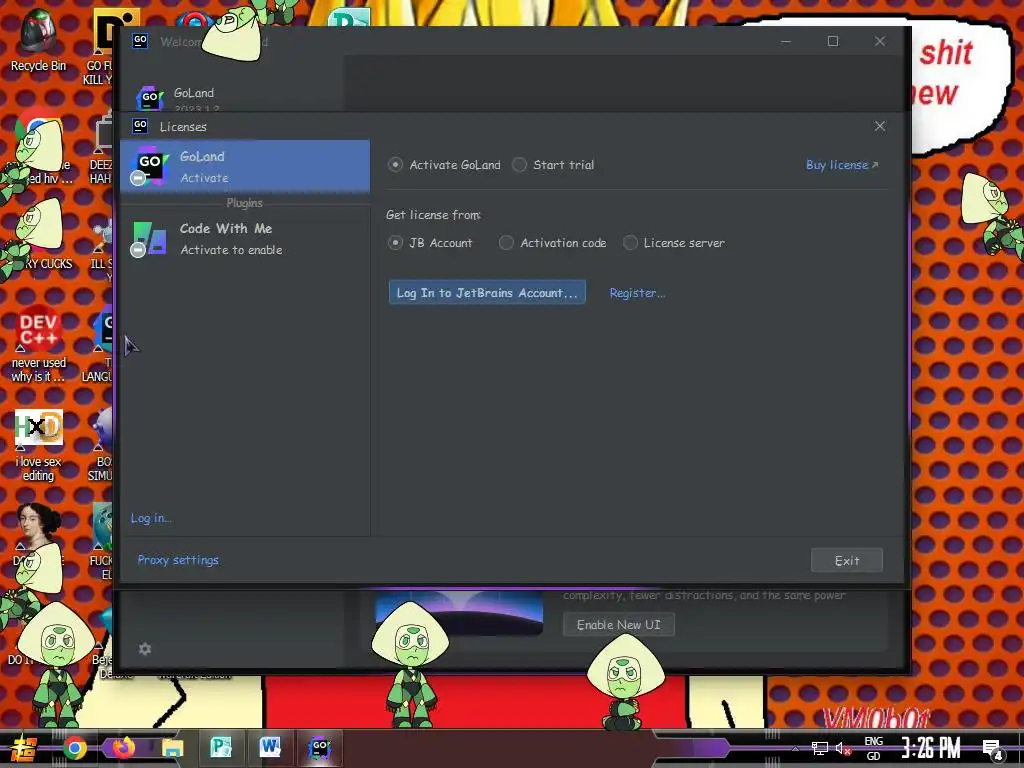
Task: Maximize the Welcome to GoLand window
Action: (x=833, y=41)
